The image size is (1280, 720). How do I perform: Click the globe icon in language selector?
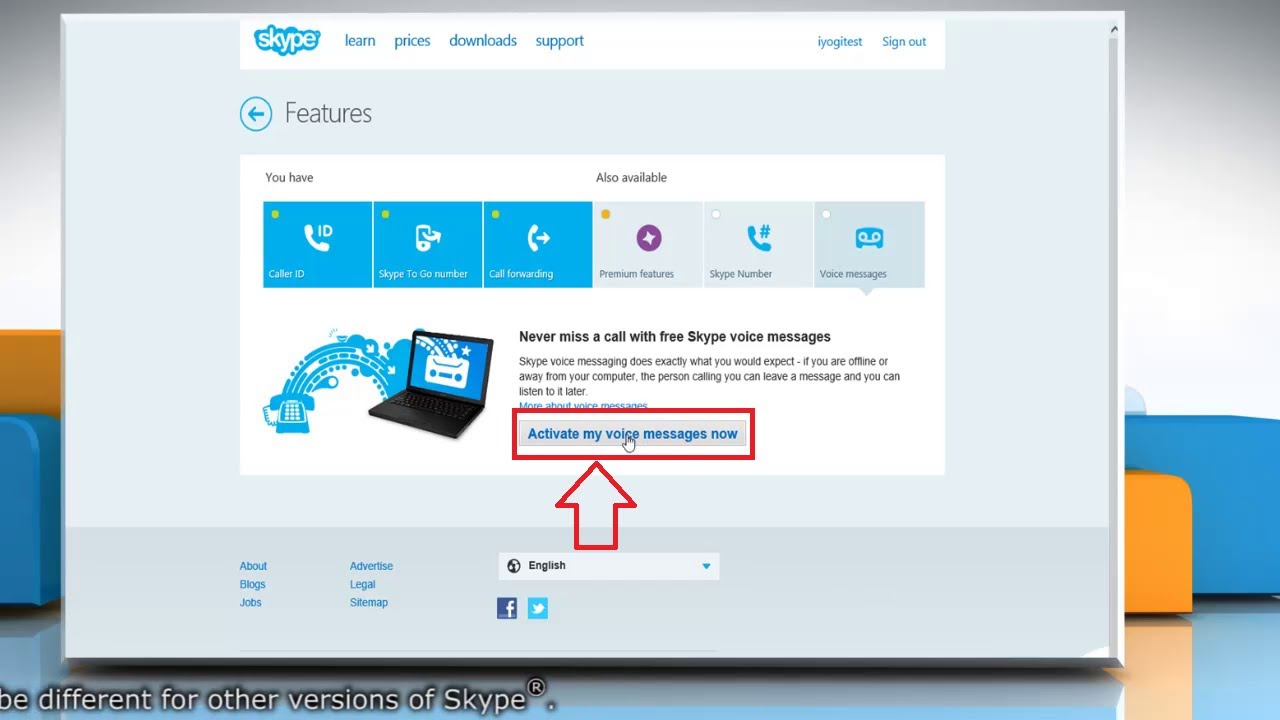pyautogui.click(x=514, y=566)
